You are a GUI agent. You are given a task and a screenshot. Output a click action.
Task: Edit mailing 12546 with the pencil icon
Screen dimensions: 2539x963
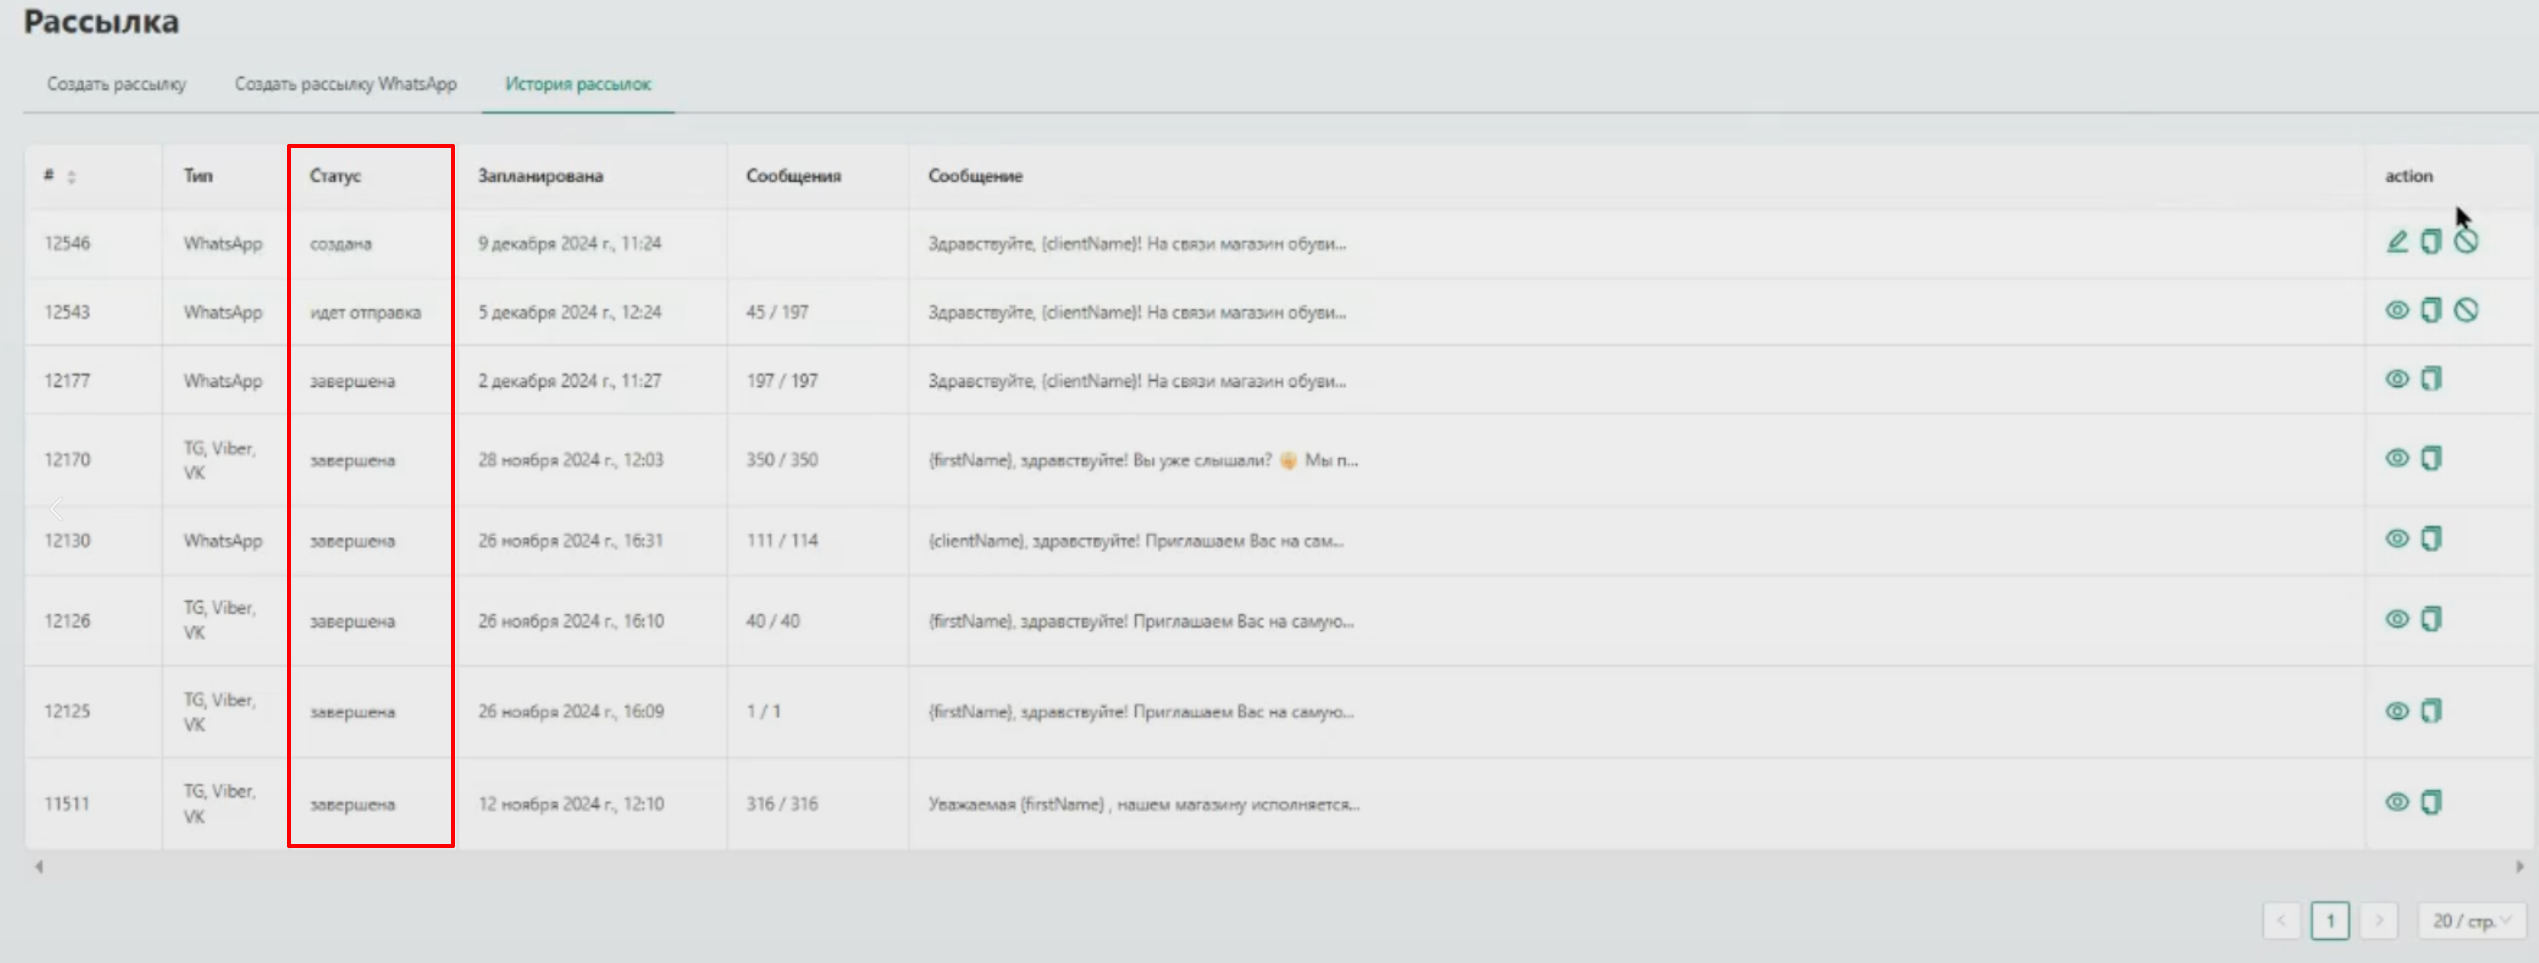pos(2397,242)
